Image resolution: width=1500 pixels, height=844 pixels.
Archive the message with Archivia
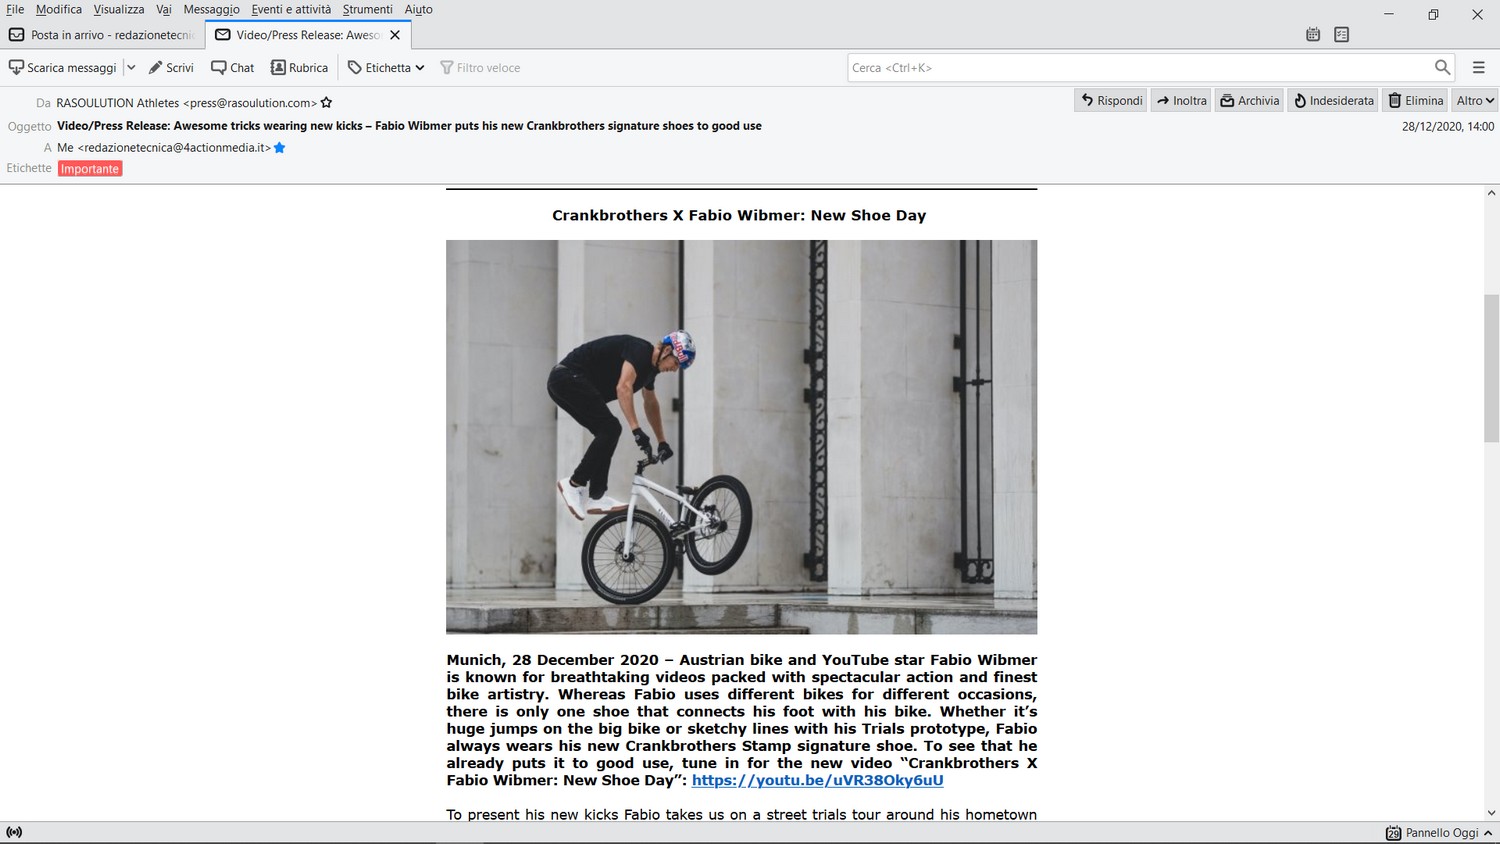(x=1249, y=100)
